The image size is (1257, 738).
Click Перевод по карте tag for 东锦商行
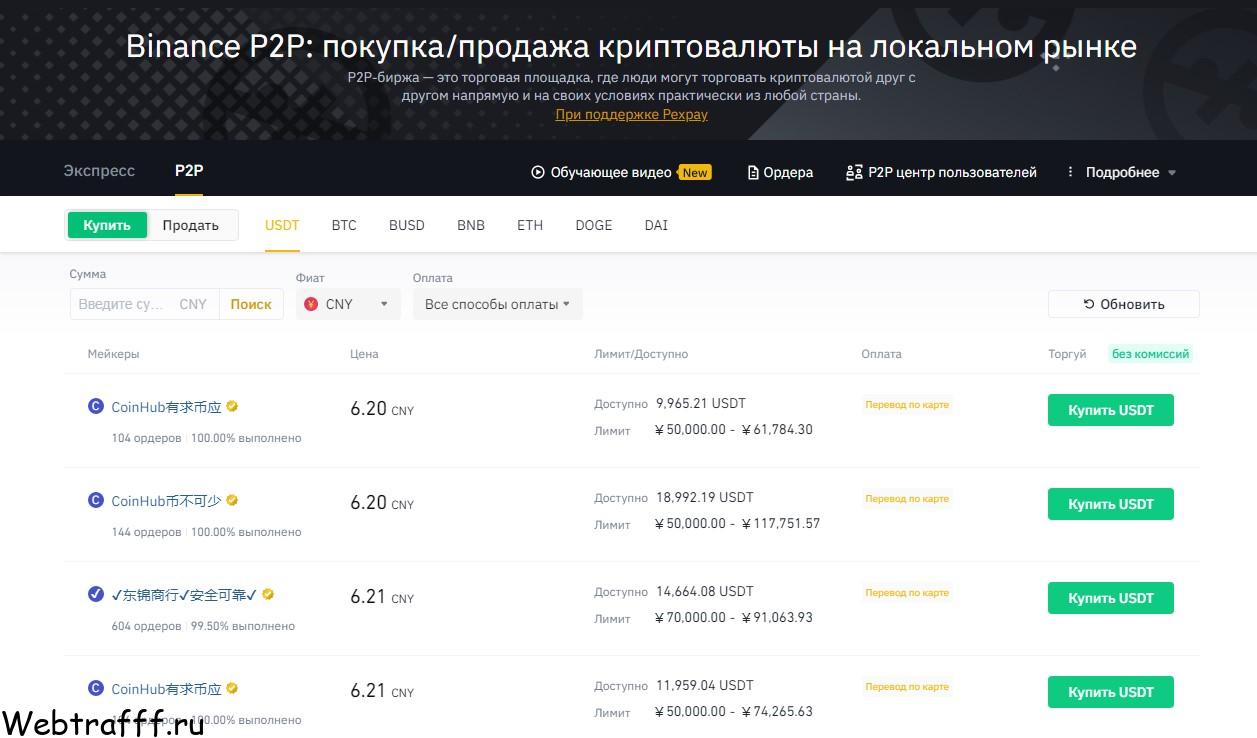[x=907, y=593]
